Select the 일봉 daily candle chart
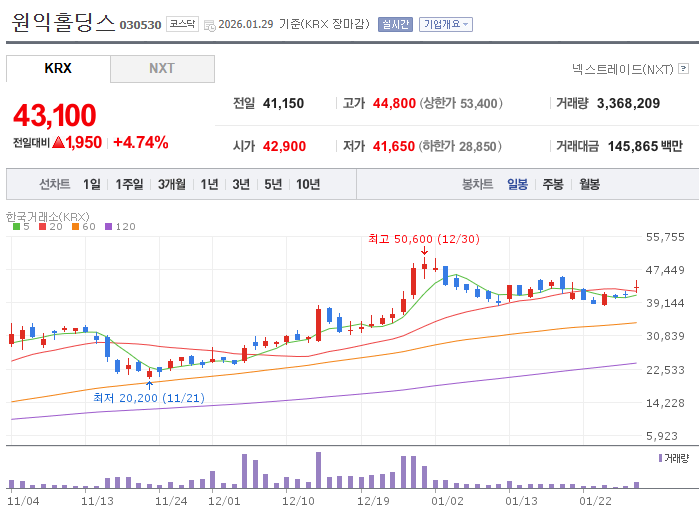Image resolution: width=699 pixels, height=510 pixels. click(x=517, y=184)
